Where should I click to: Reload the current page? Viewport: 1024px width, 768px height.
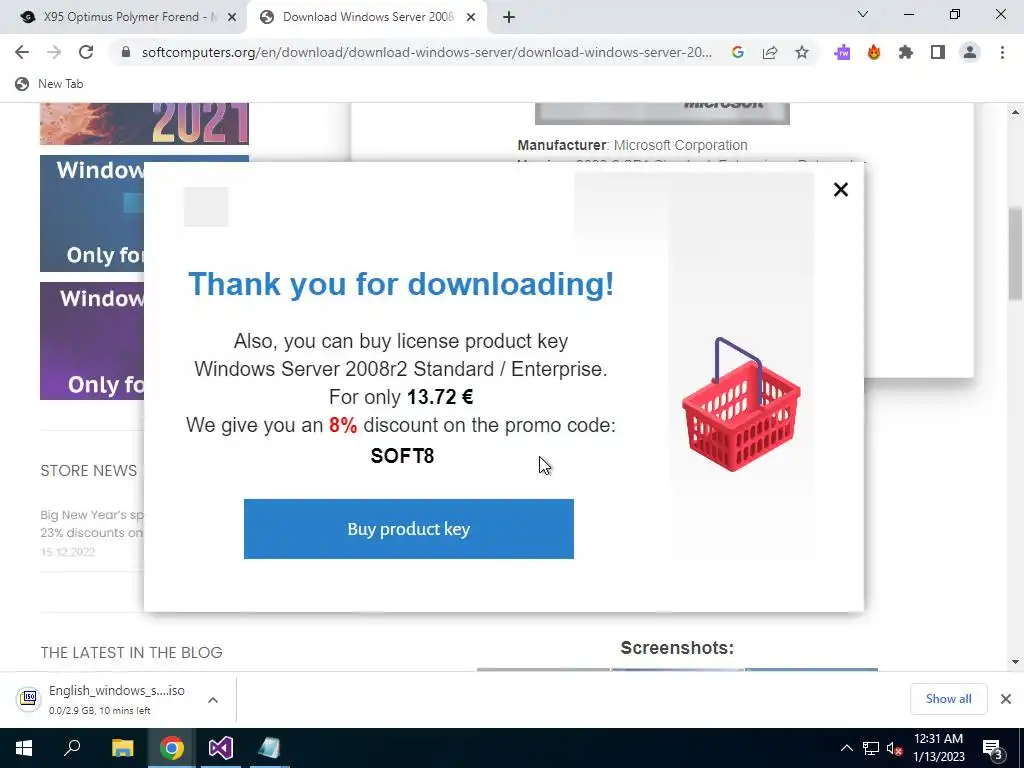(86, 52)
